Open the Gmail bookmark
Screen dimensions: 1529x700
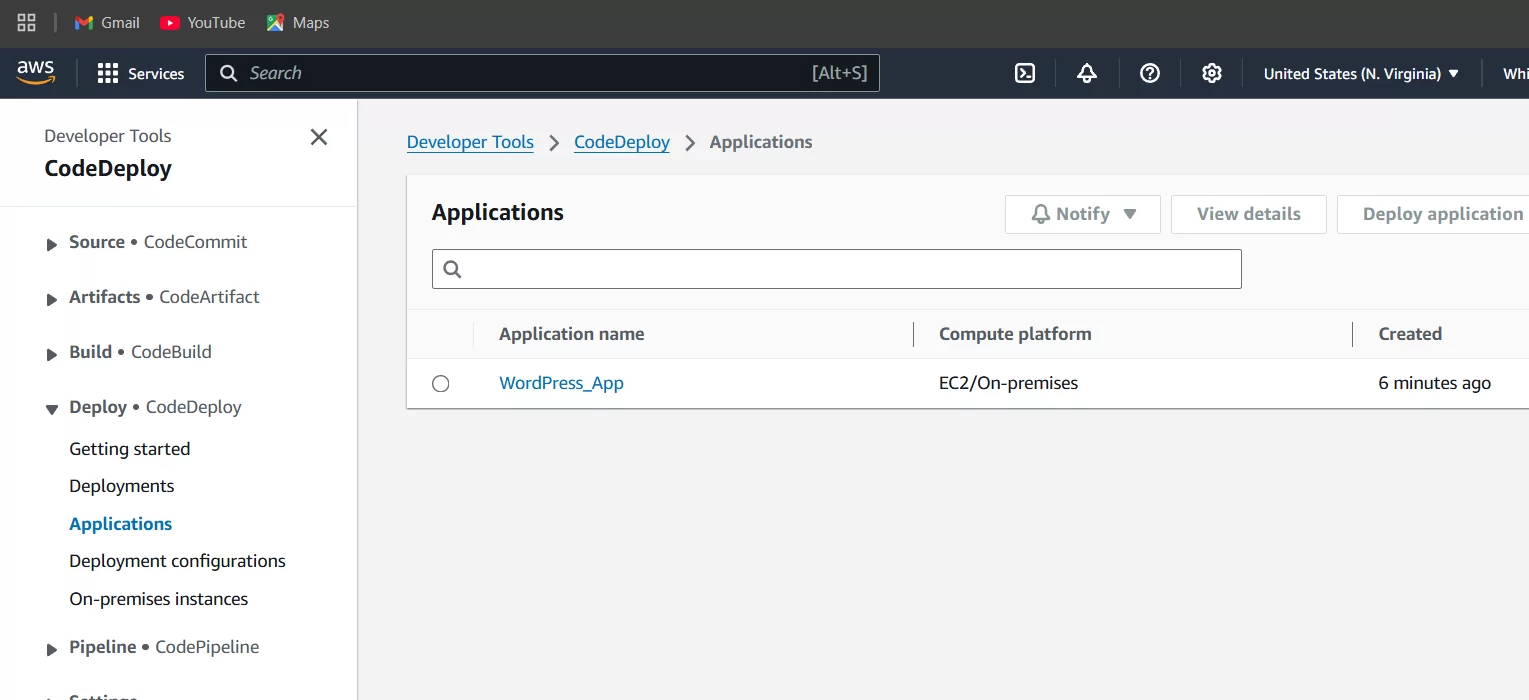coord(107,22)
